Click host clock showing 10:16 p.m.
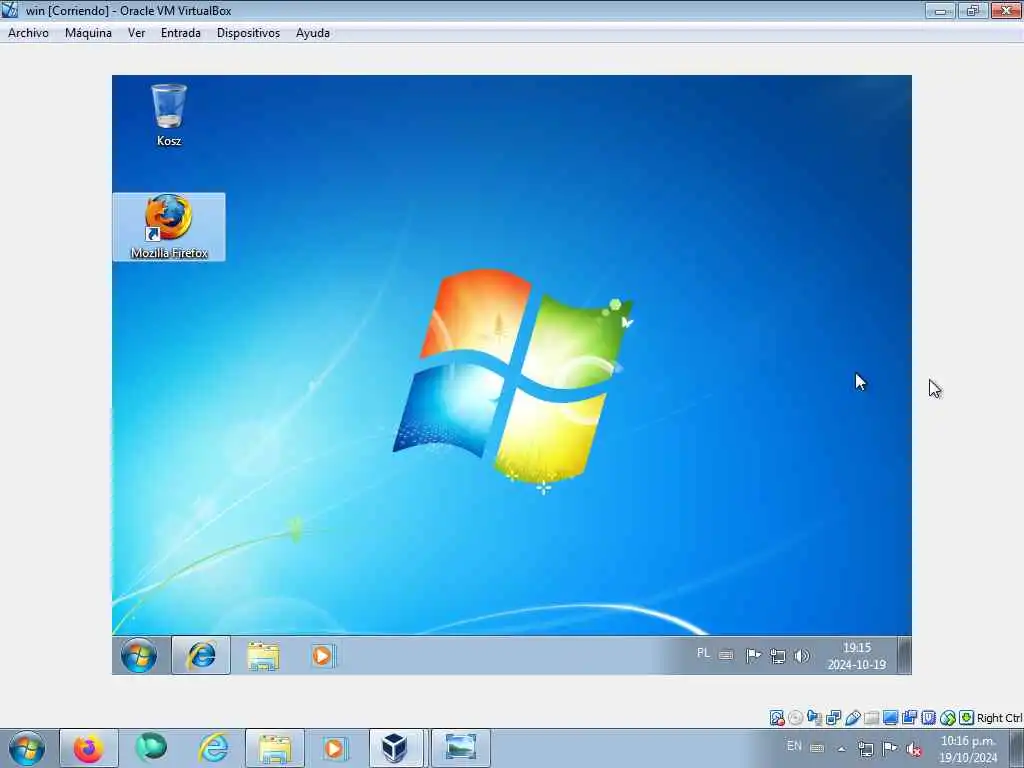The width and height of the screenshot is (1024, 768). pos(968,749)
